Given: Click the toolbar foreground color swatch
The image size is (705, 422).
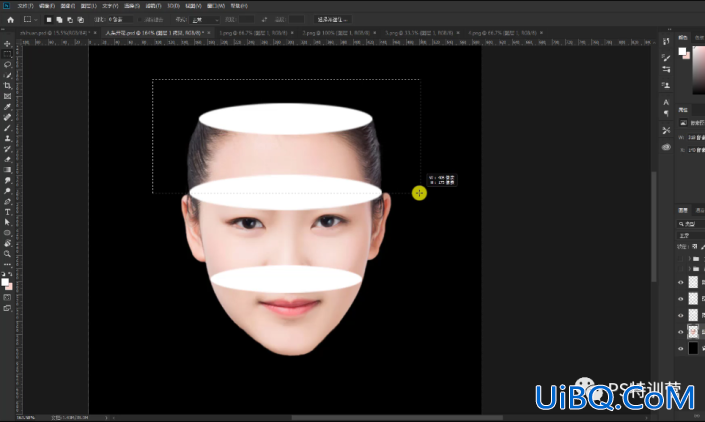Looking at the screenshot, I should click(x=5, y=282).
